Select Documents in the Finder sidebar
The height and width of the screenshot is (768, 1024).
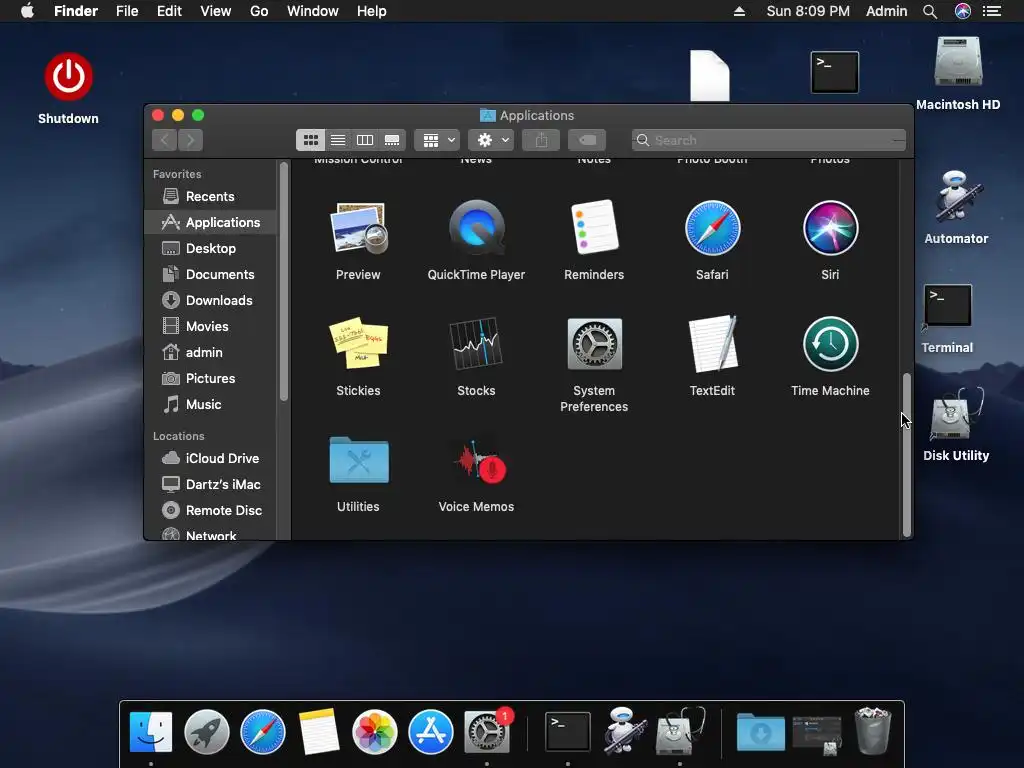tap(210, 274)
